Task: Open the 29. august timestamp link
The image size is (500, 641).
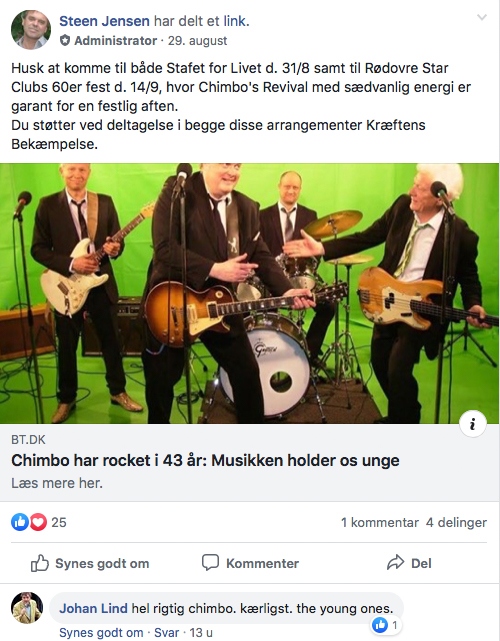Action: click(197, 40)
